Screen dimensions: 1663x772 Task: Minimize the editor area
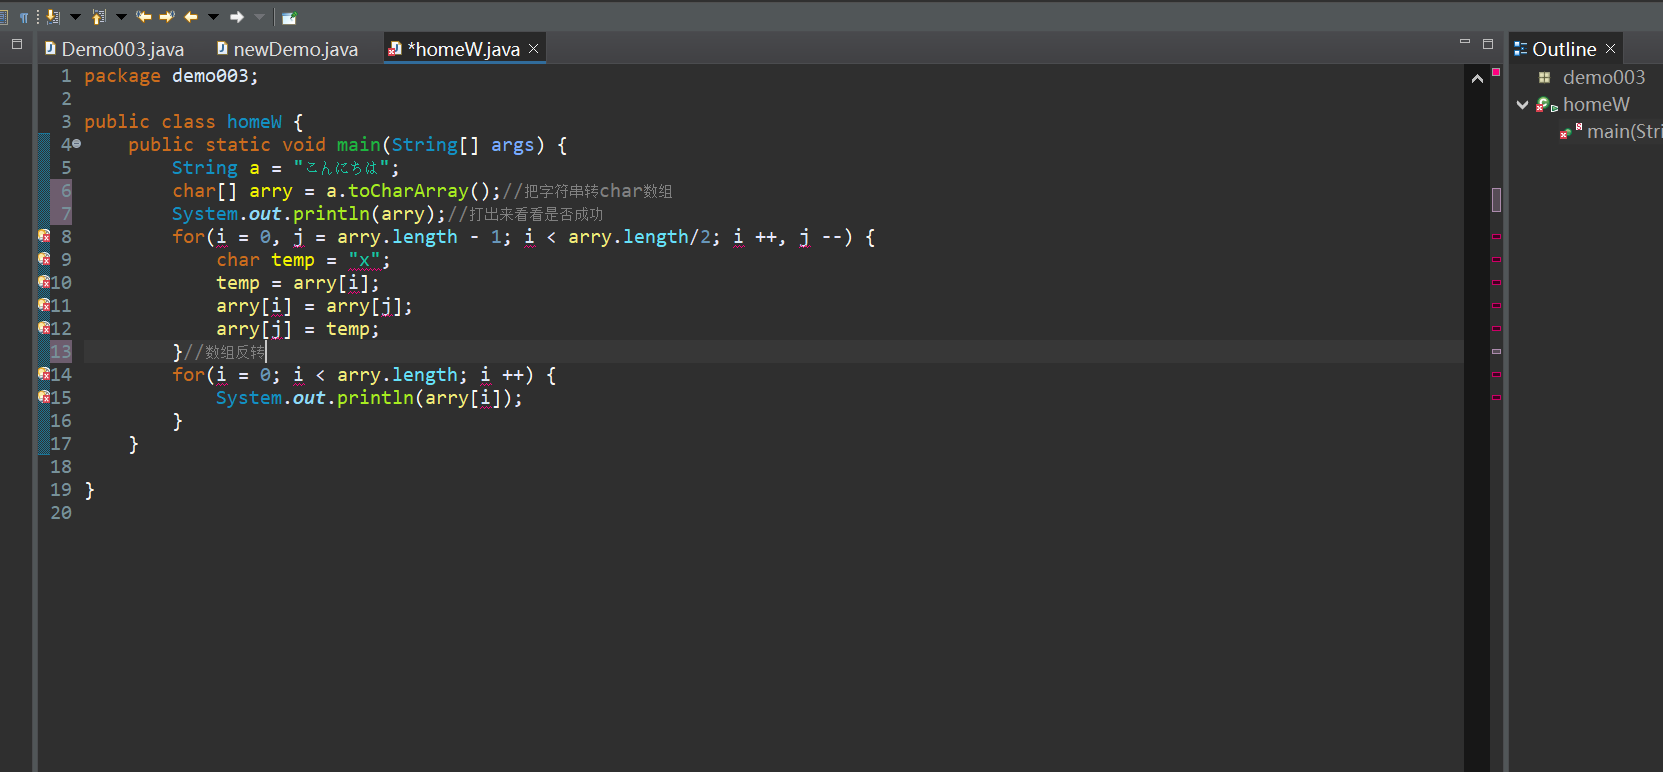[1465, 43]
